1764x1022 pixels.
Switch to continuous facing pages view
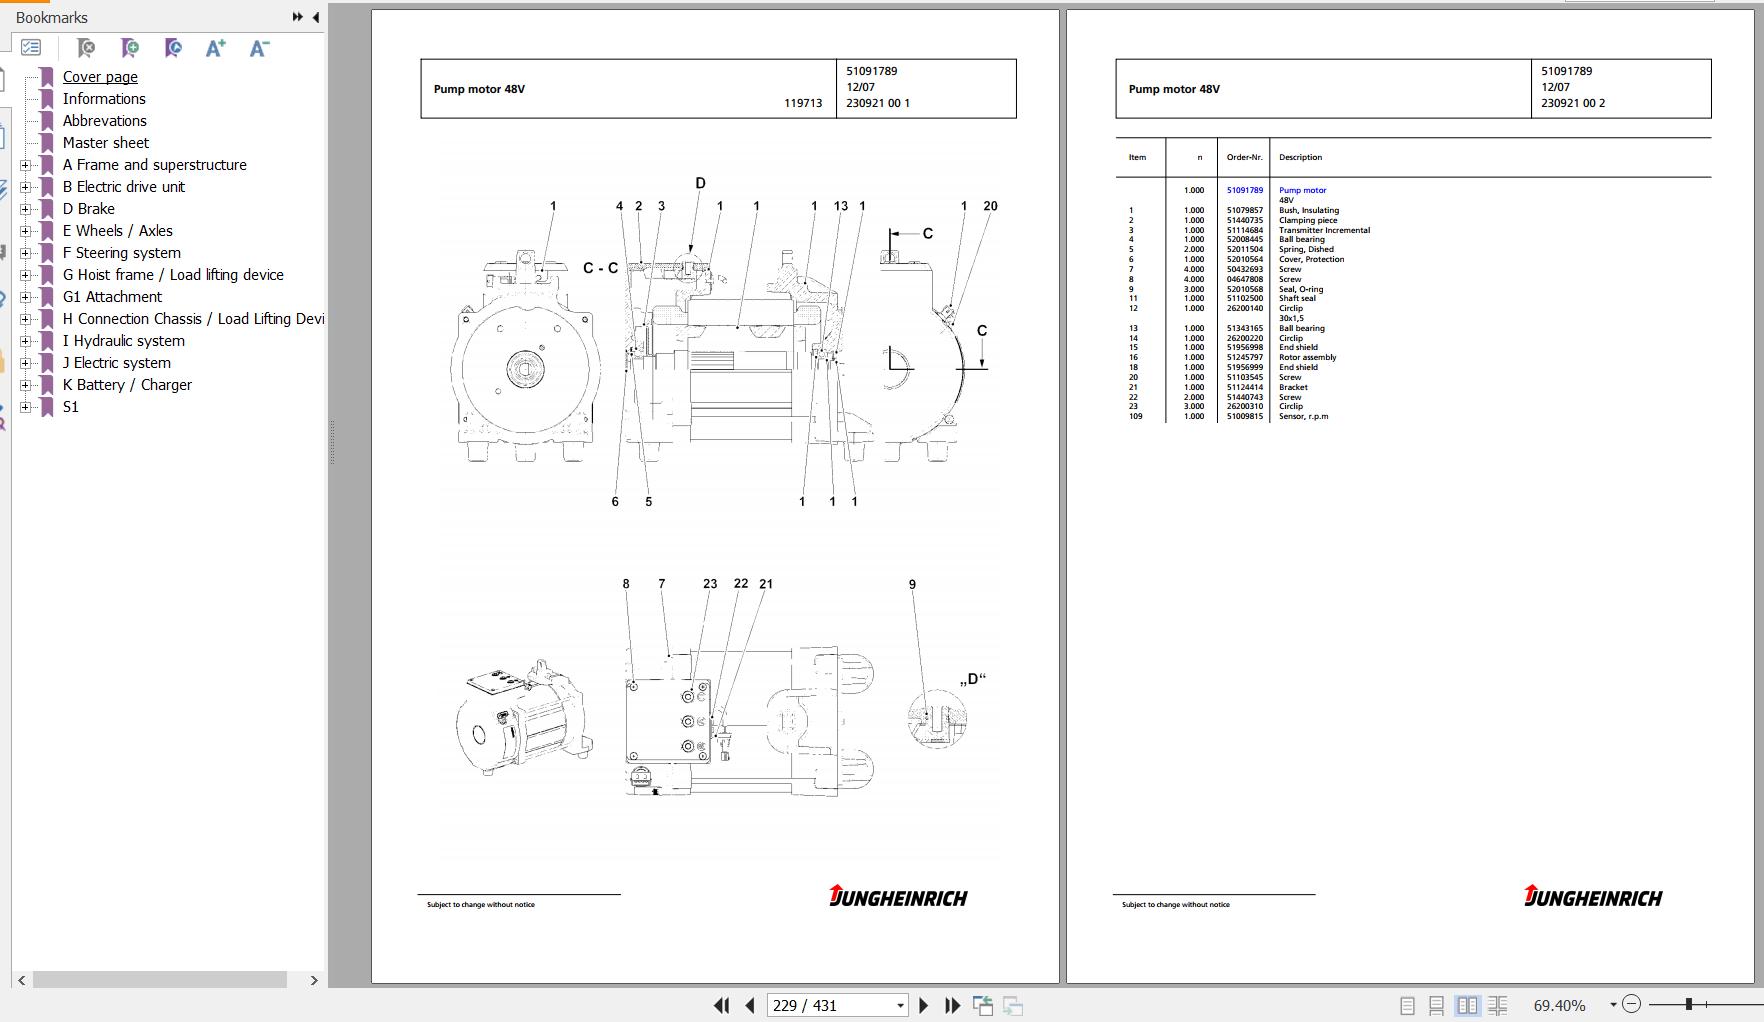point(1497,1005)
